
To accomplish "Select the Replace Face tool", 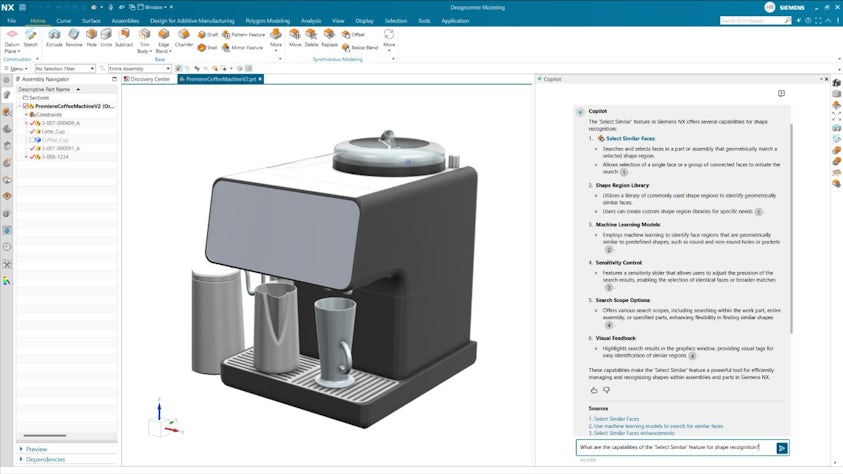I will tap(330, 38).
